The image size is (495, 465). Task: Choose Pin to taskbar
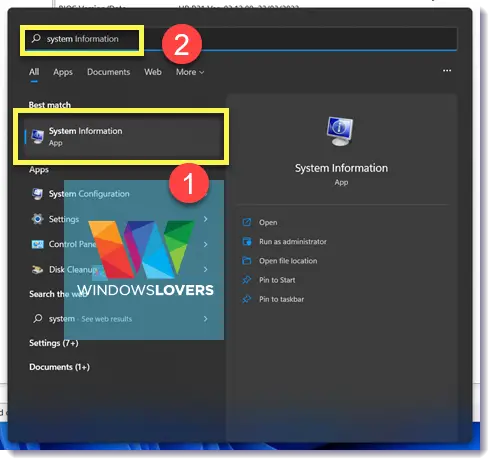click(281, 299)
